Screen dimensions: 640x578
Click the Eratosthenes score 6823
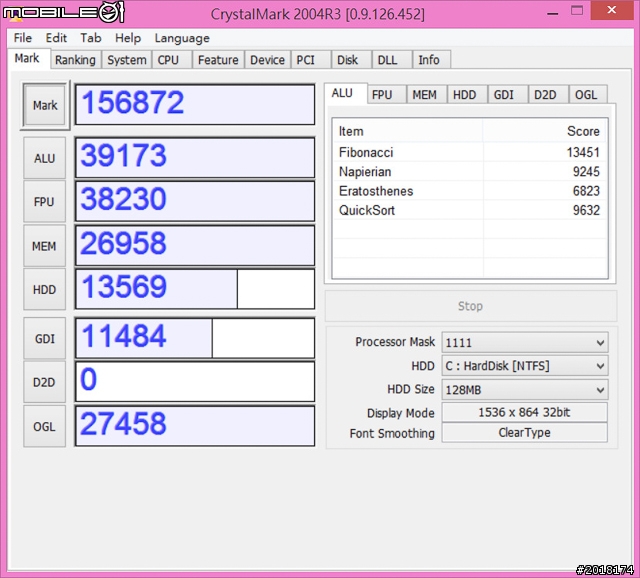click(586, 191)
